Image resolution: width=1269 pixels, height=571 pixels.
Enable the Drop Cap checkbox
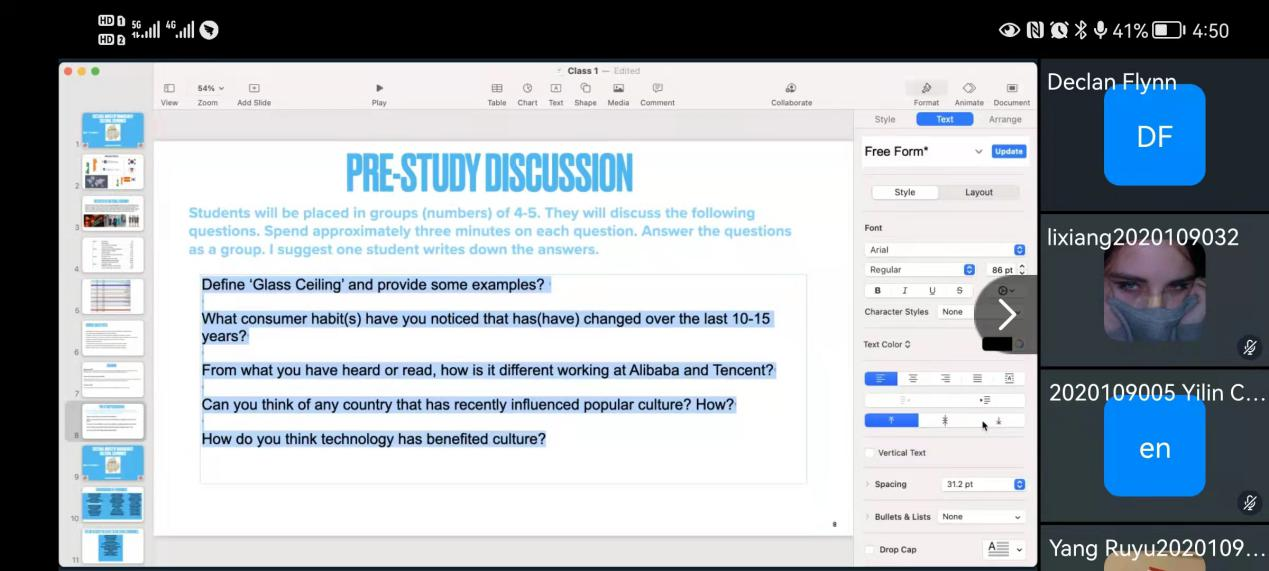point(869,549)
